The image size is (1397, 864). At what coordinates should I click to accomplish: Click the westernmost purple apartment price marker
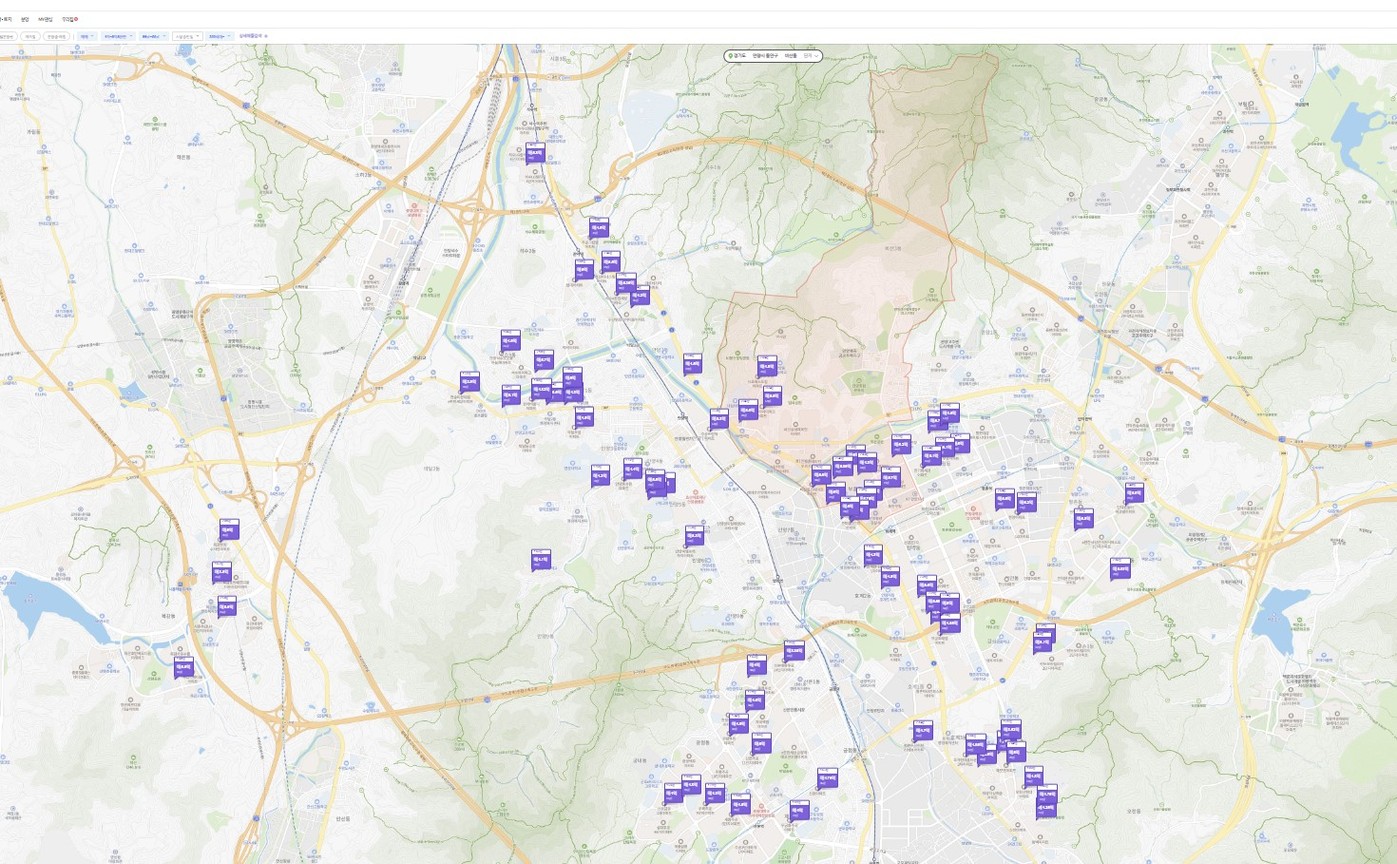pos(184,666)
